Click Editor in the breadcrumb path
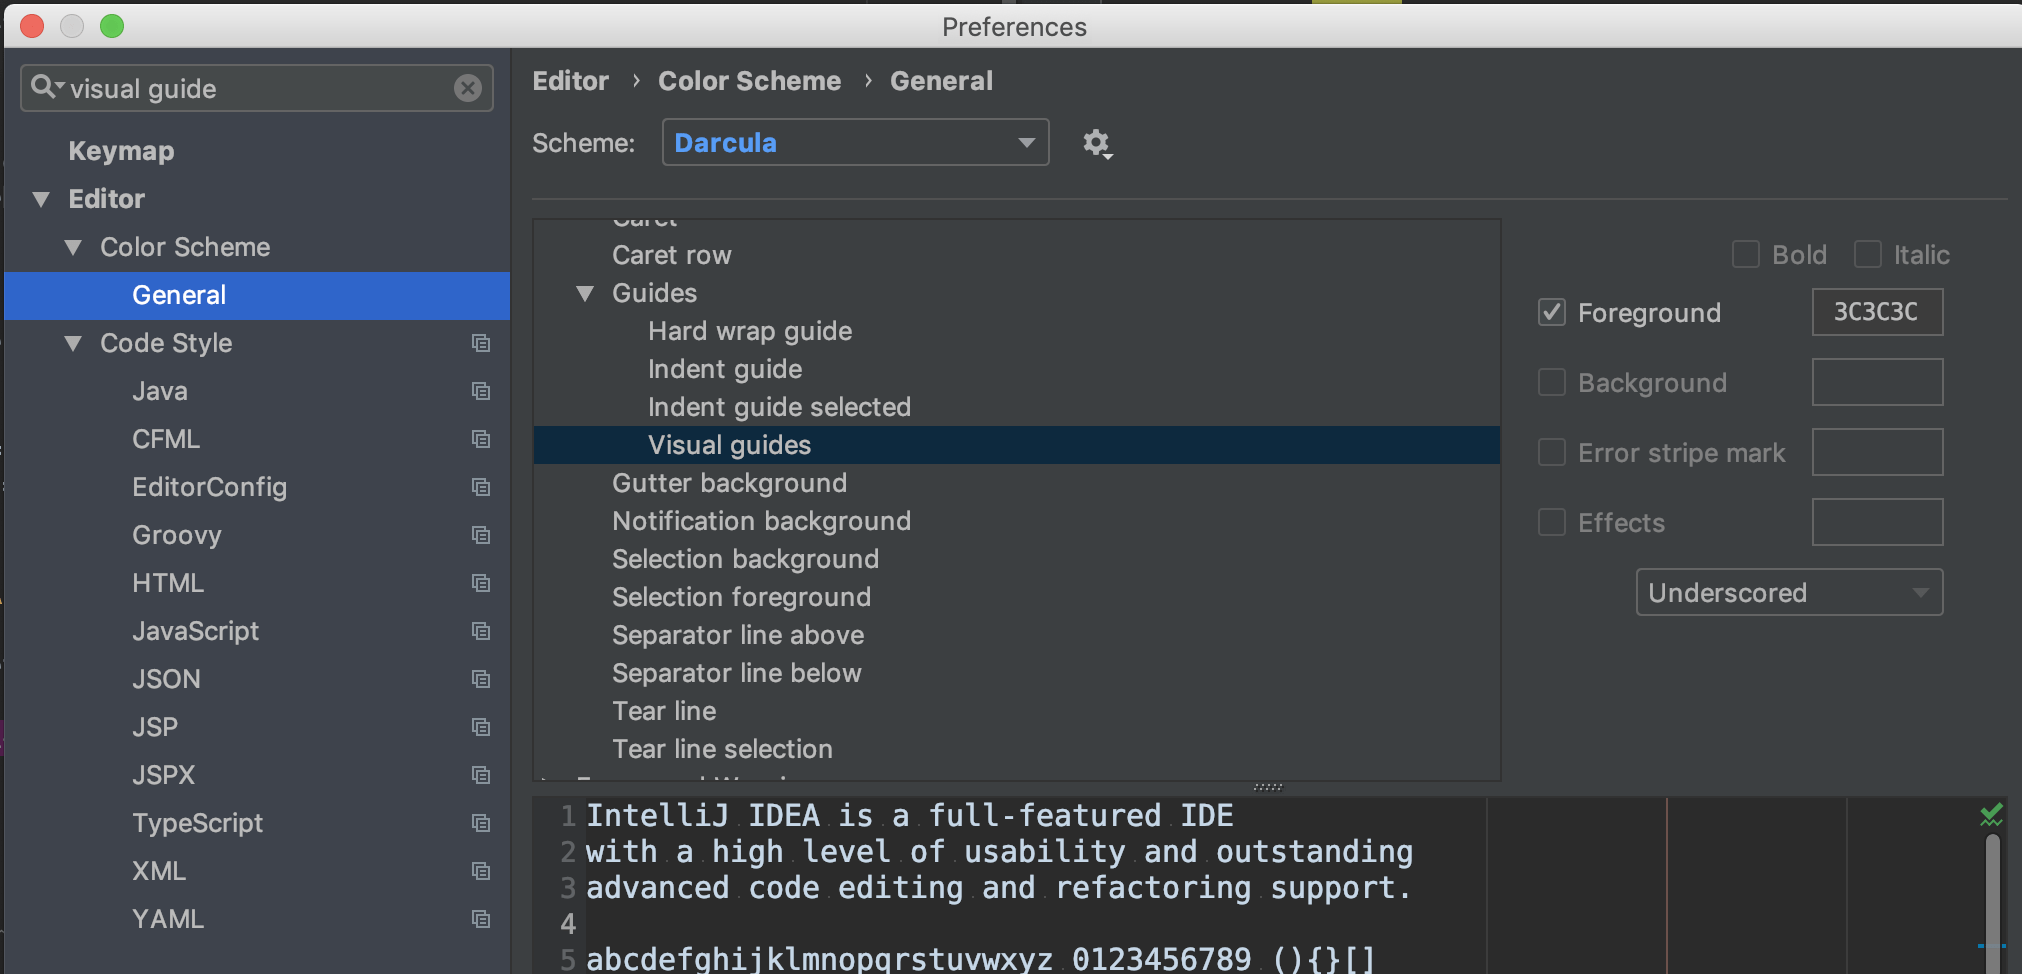Image resolution: width=2022 pixels, height=974 pixels. coord(569,80)
